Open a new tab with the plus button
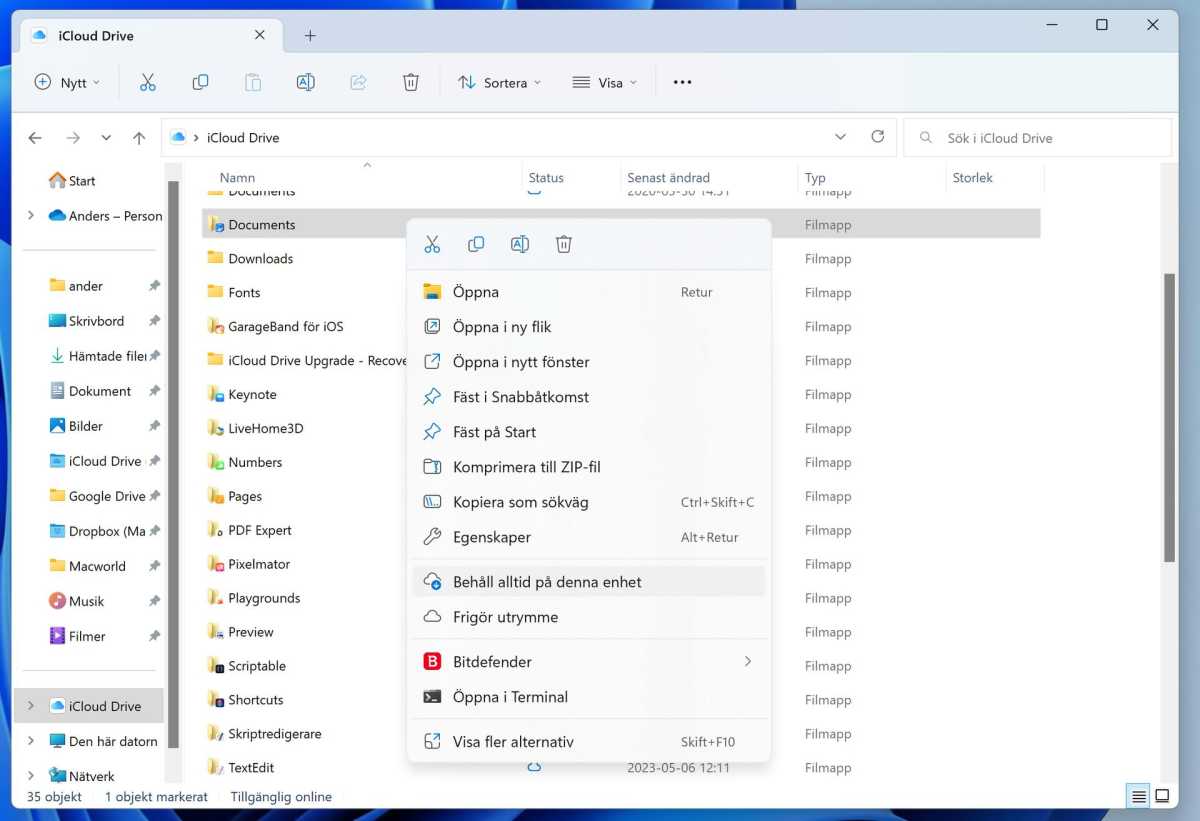 click(310, 36)
